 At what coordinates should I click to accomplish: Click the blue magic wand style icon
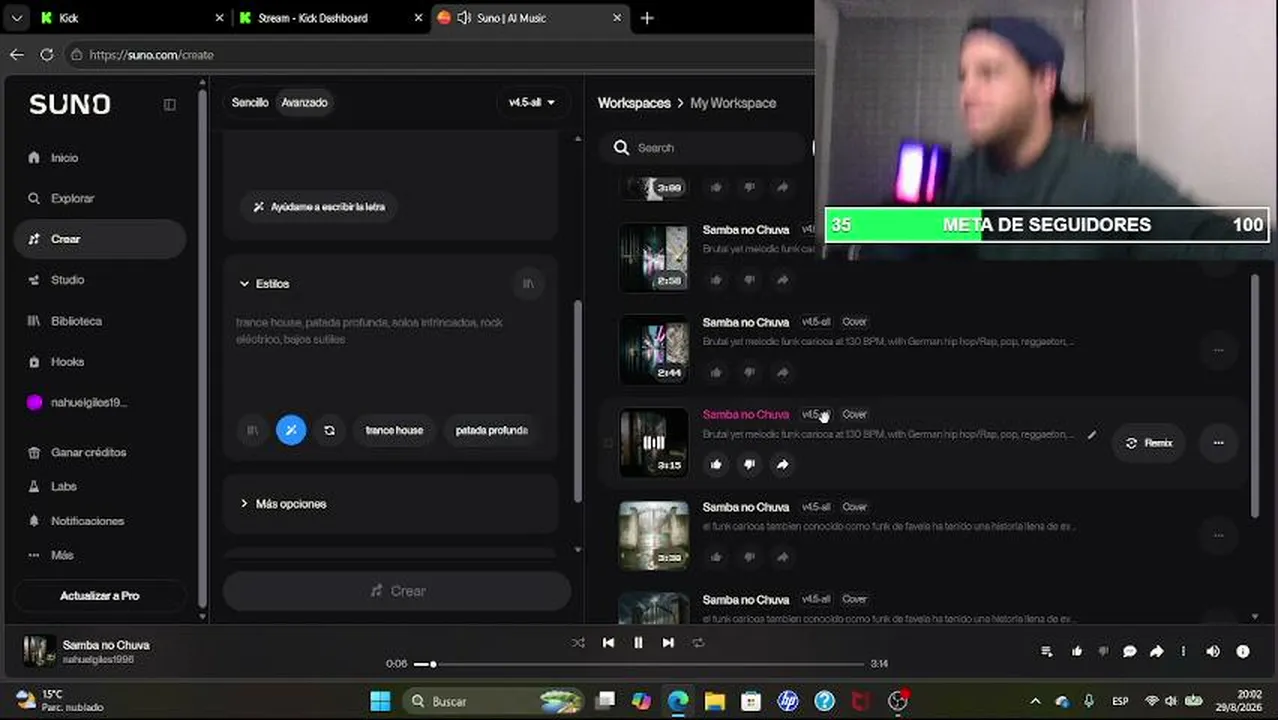pos(291,430)
